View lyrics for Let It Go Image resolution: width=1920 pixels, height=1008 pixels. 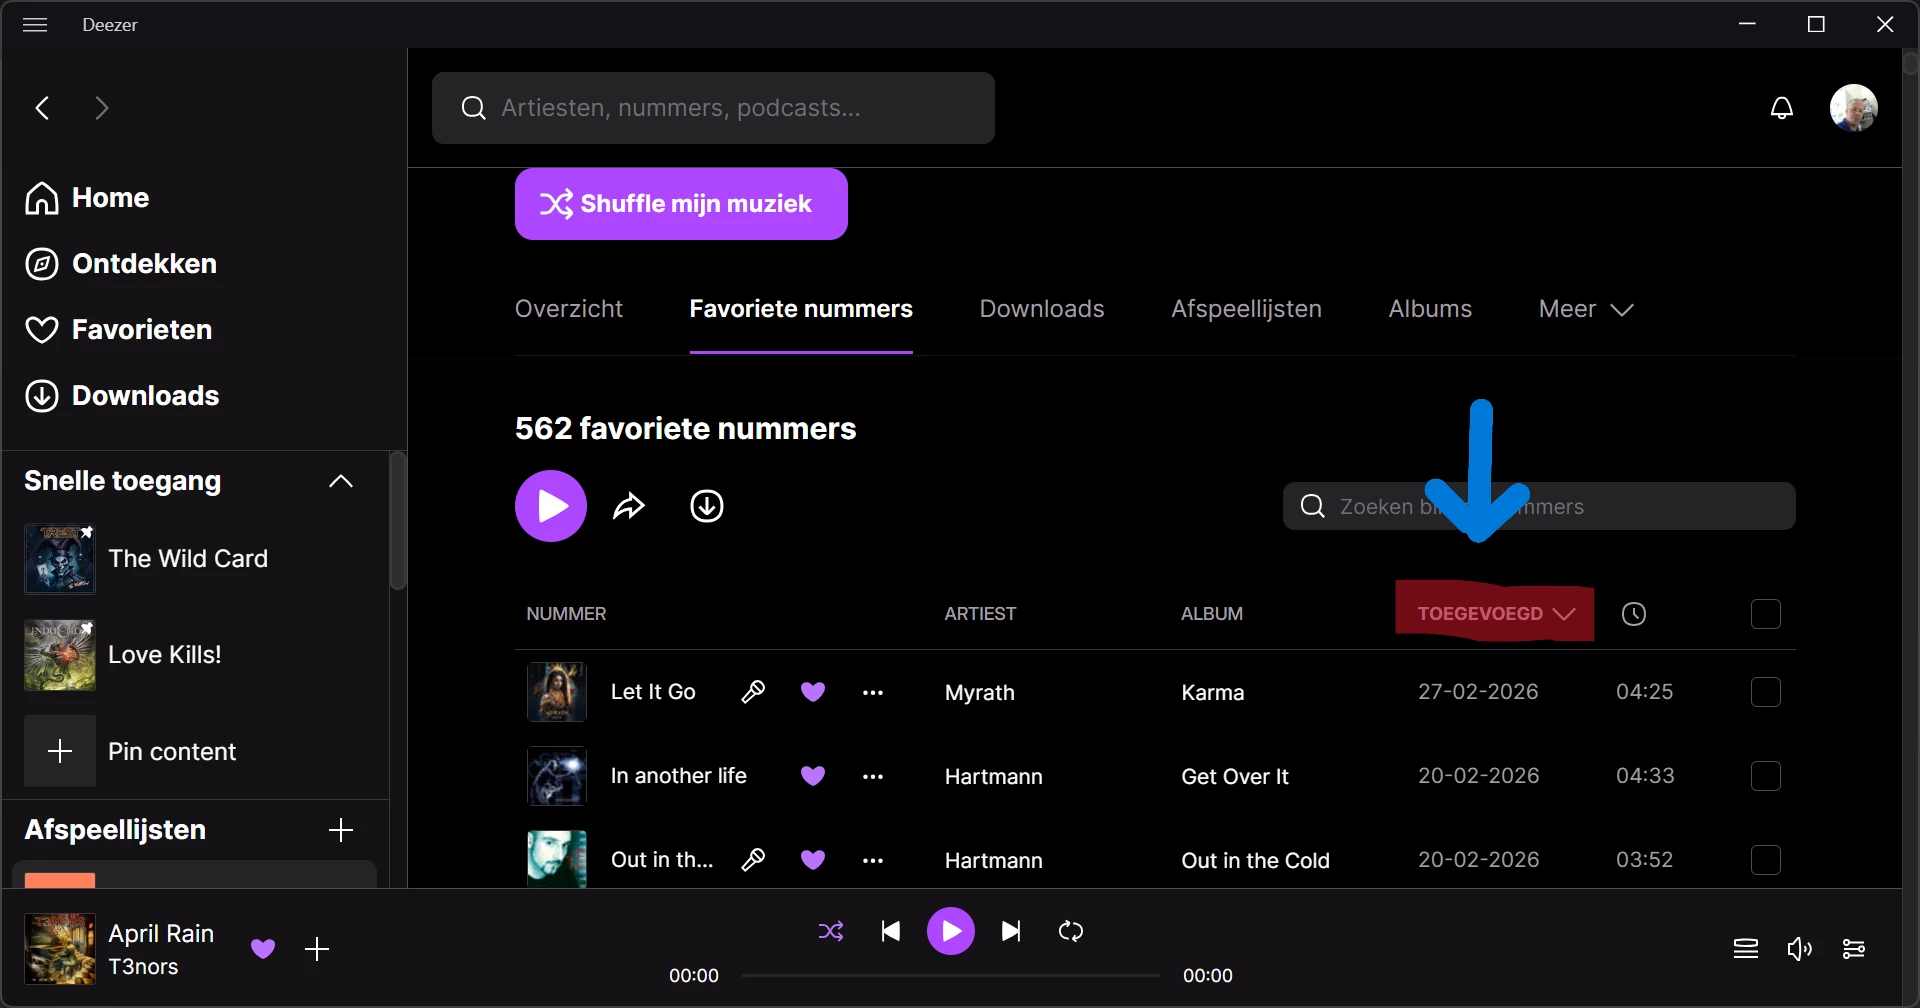tap(753, 692)
